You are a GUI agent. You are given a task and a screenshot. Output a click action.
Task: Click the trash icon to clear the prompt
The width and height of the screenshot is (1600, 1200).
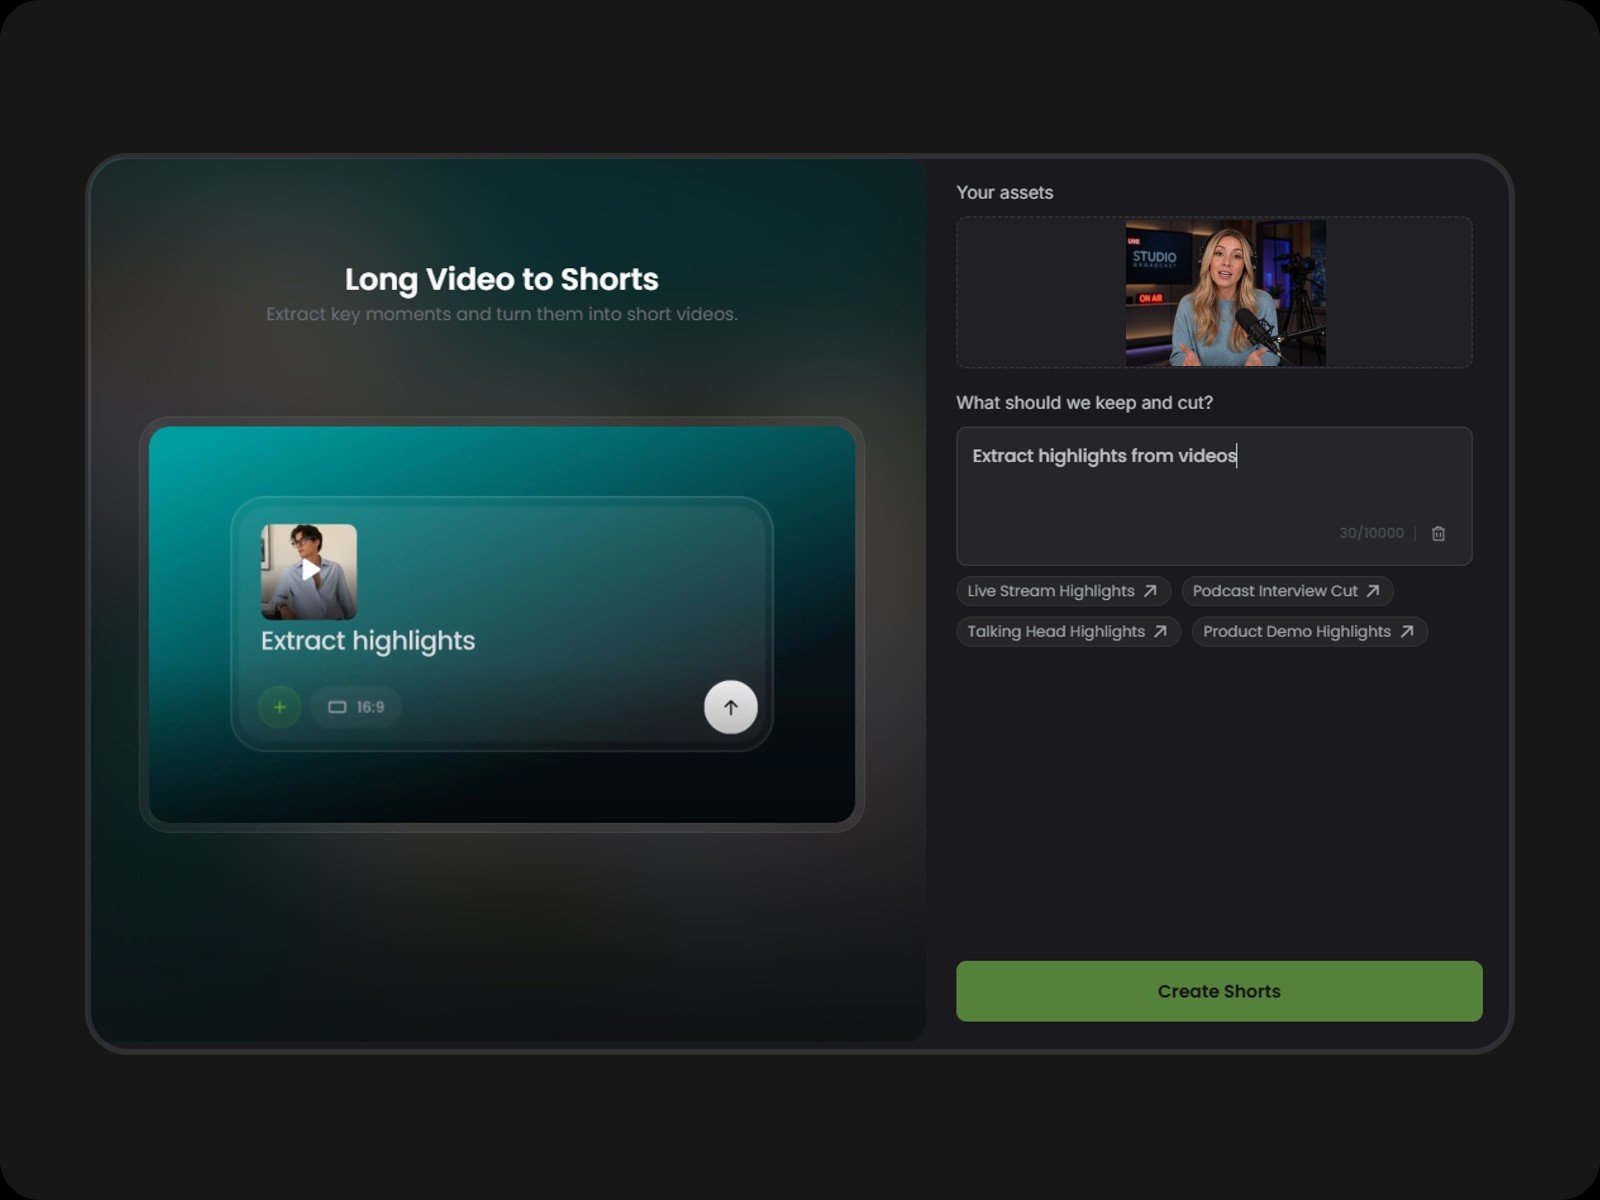click(1438, 533)
